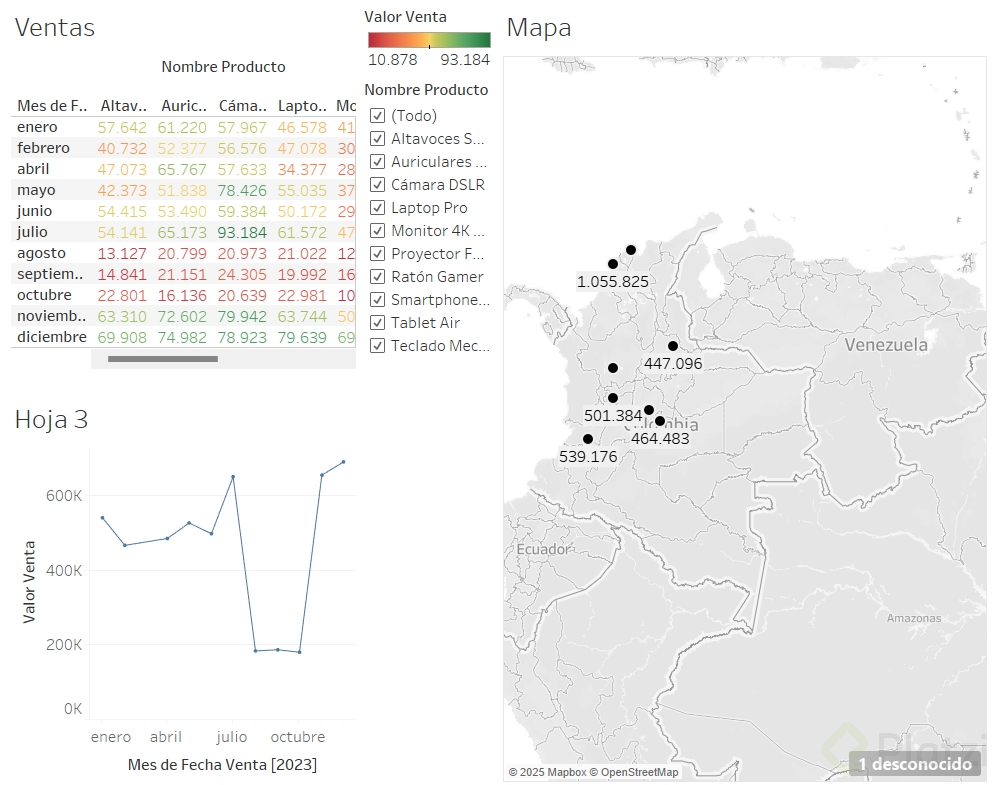Click the 93.184 cell in julio row

pyautogui.click(x=242, y=233)
